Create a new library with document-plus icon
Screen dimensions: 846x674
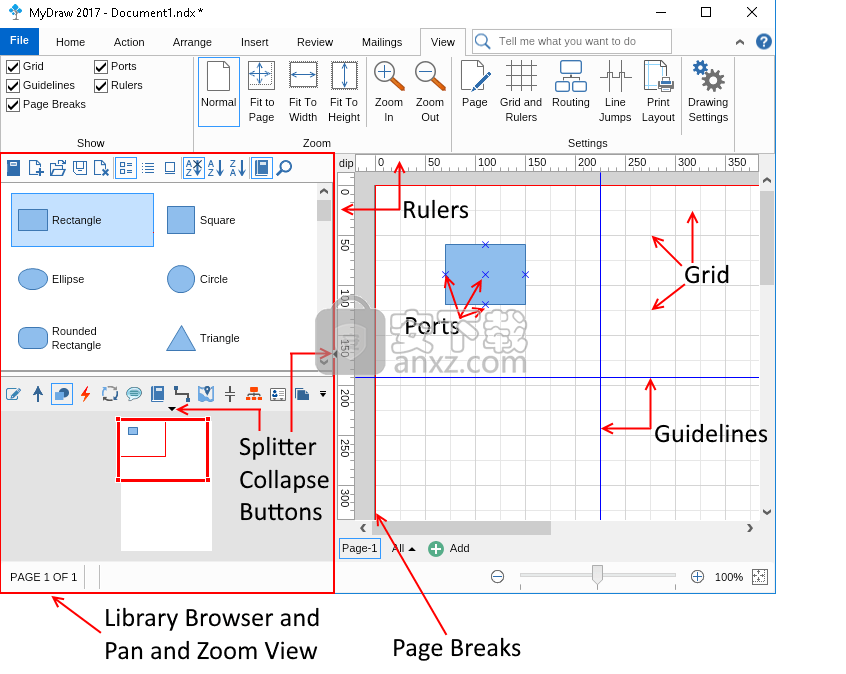[x=36, y=168]
